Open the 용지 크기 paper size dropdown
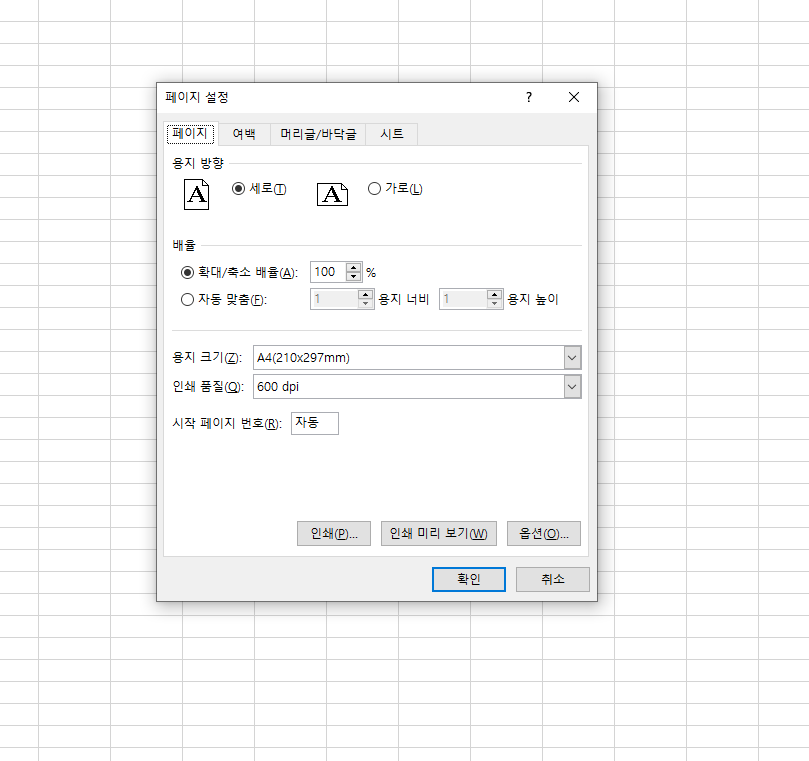 click(572, 358)
